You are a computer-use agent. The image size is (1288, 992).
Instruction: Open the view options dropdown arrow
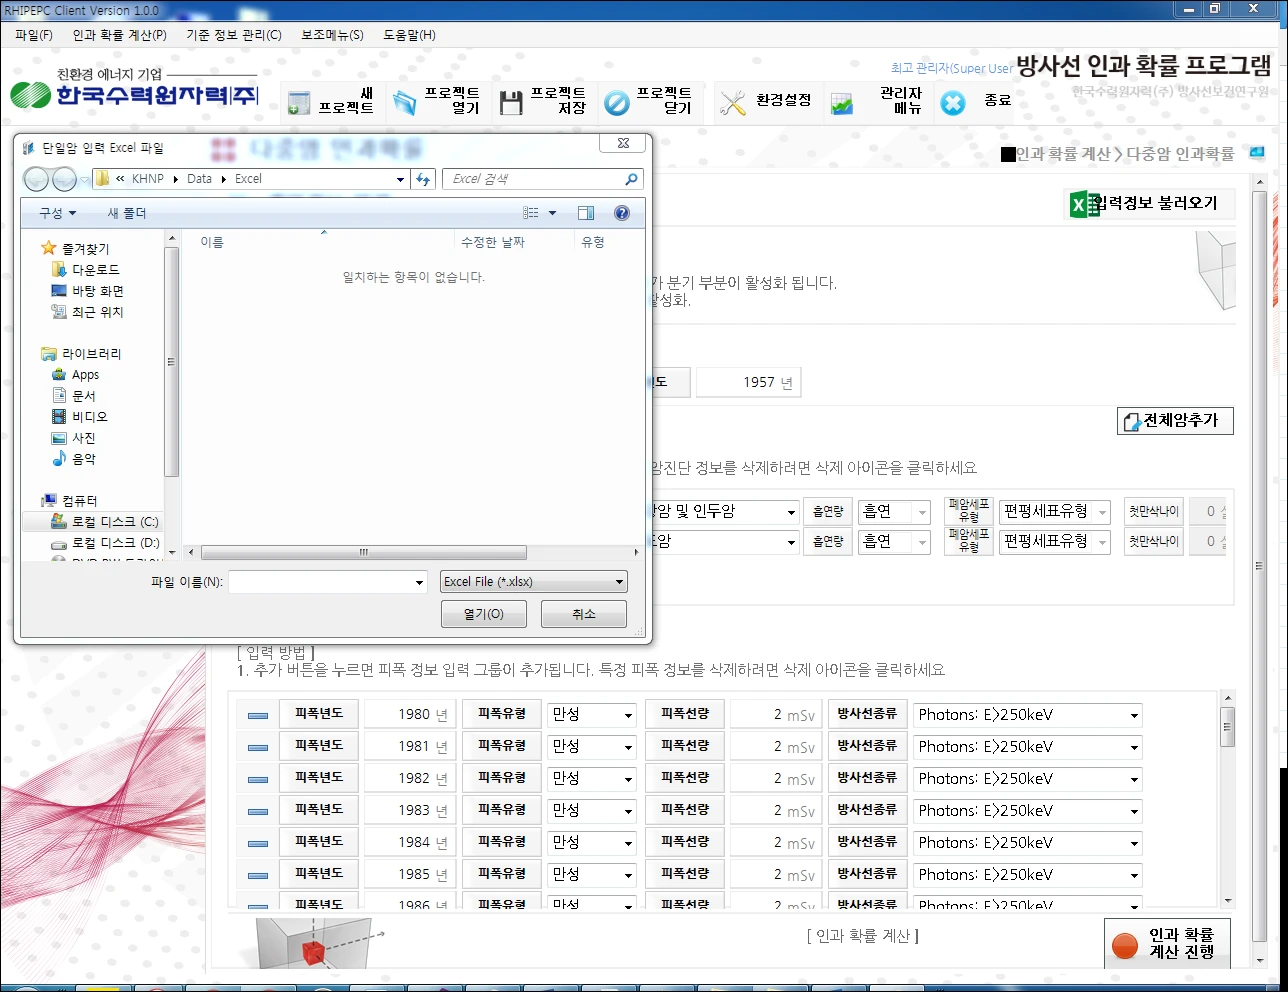pyautogui.click(x=552, y=213)
